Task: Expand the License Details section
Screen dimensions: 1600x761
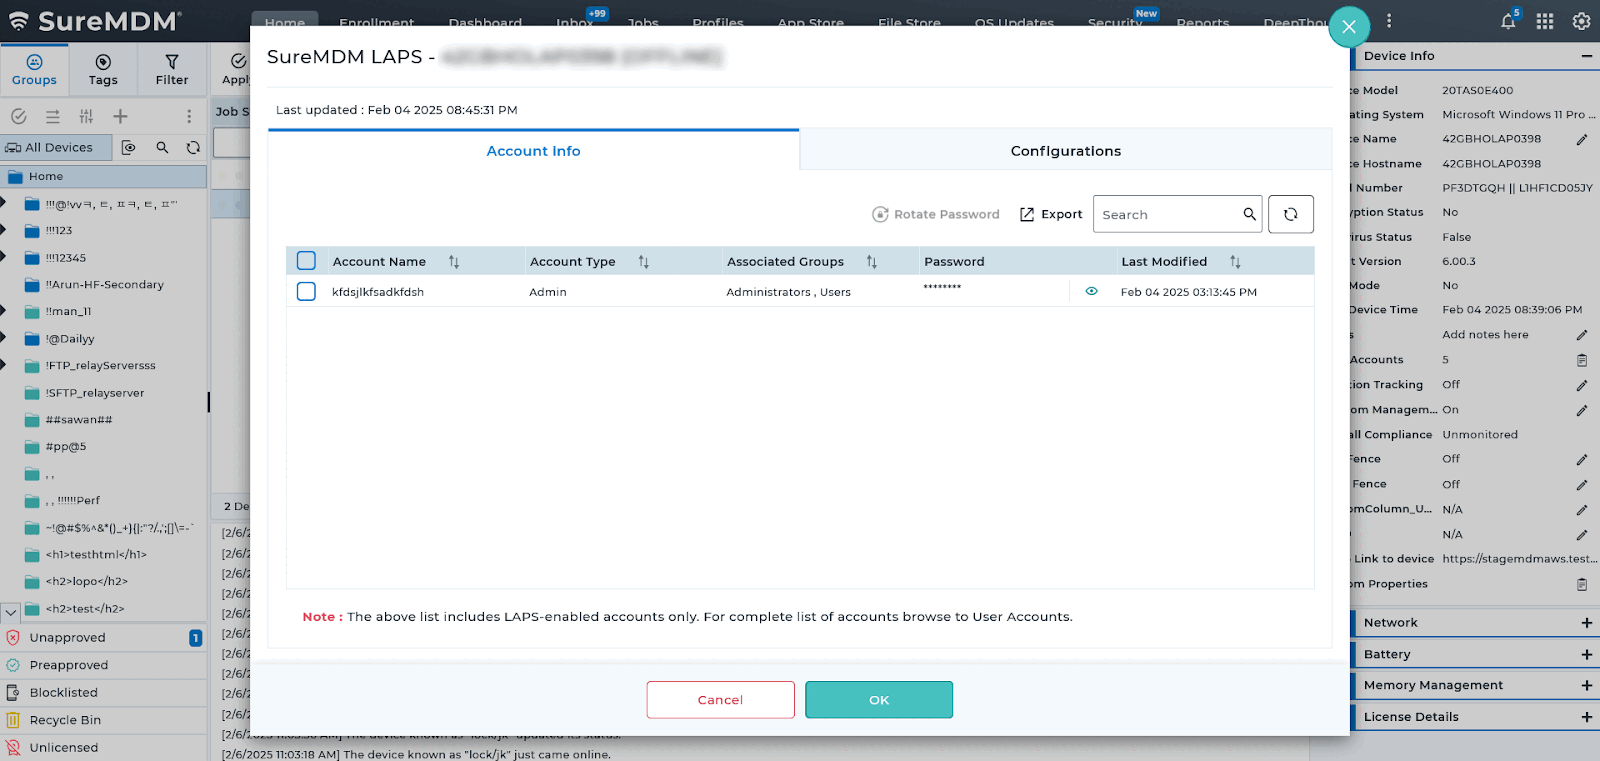Action: [1587, 717]
